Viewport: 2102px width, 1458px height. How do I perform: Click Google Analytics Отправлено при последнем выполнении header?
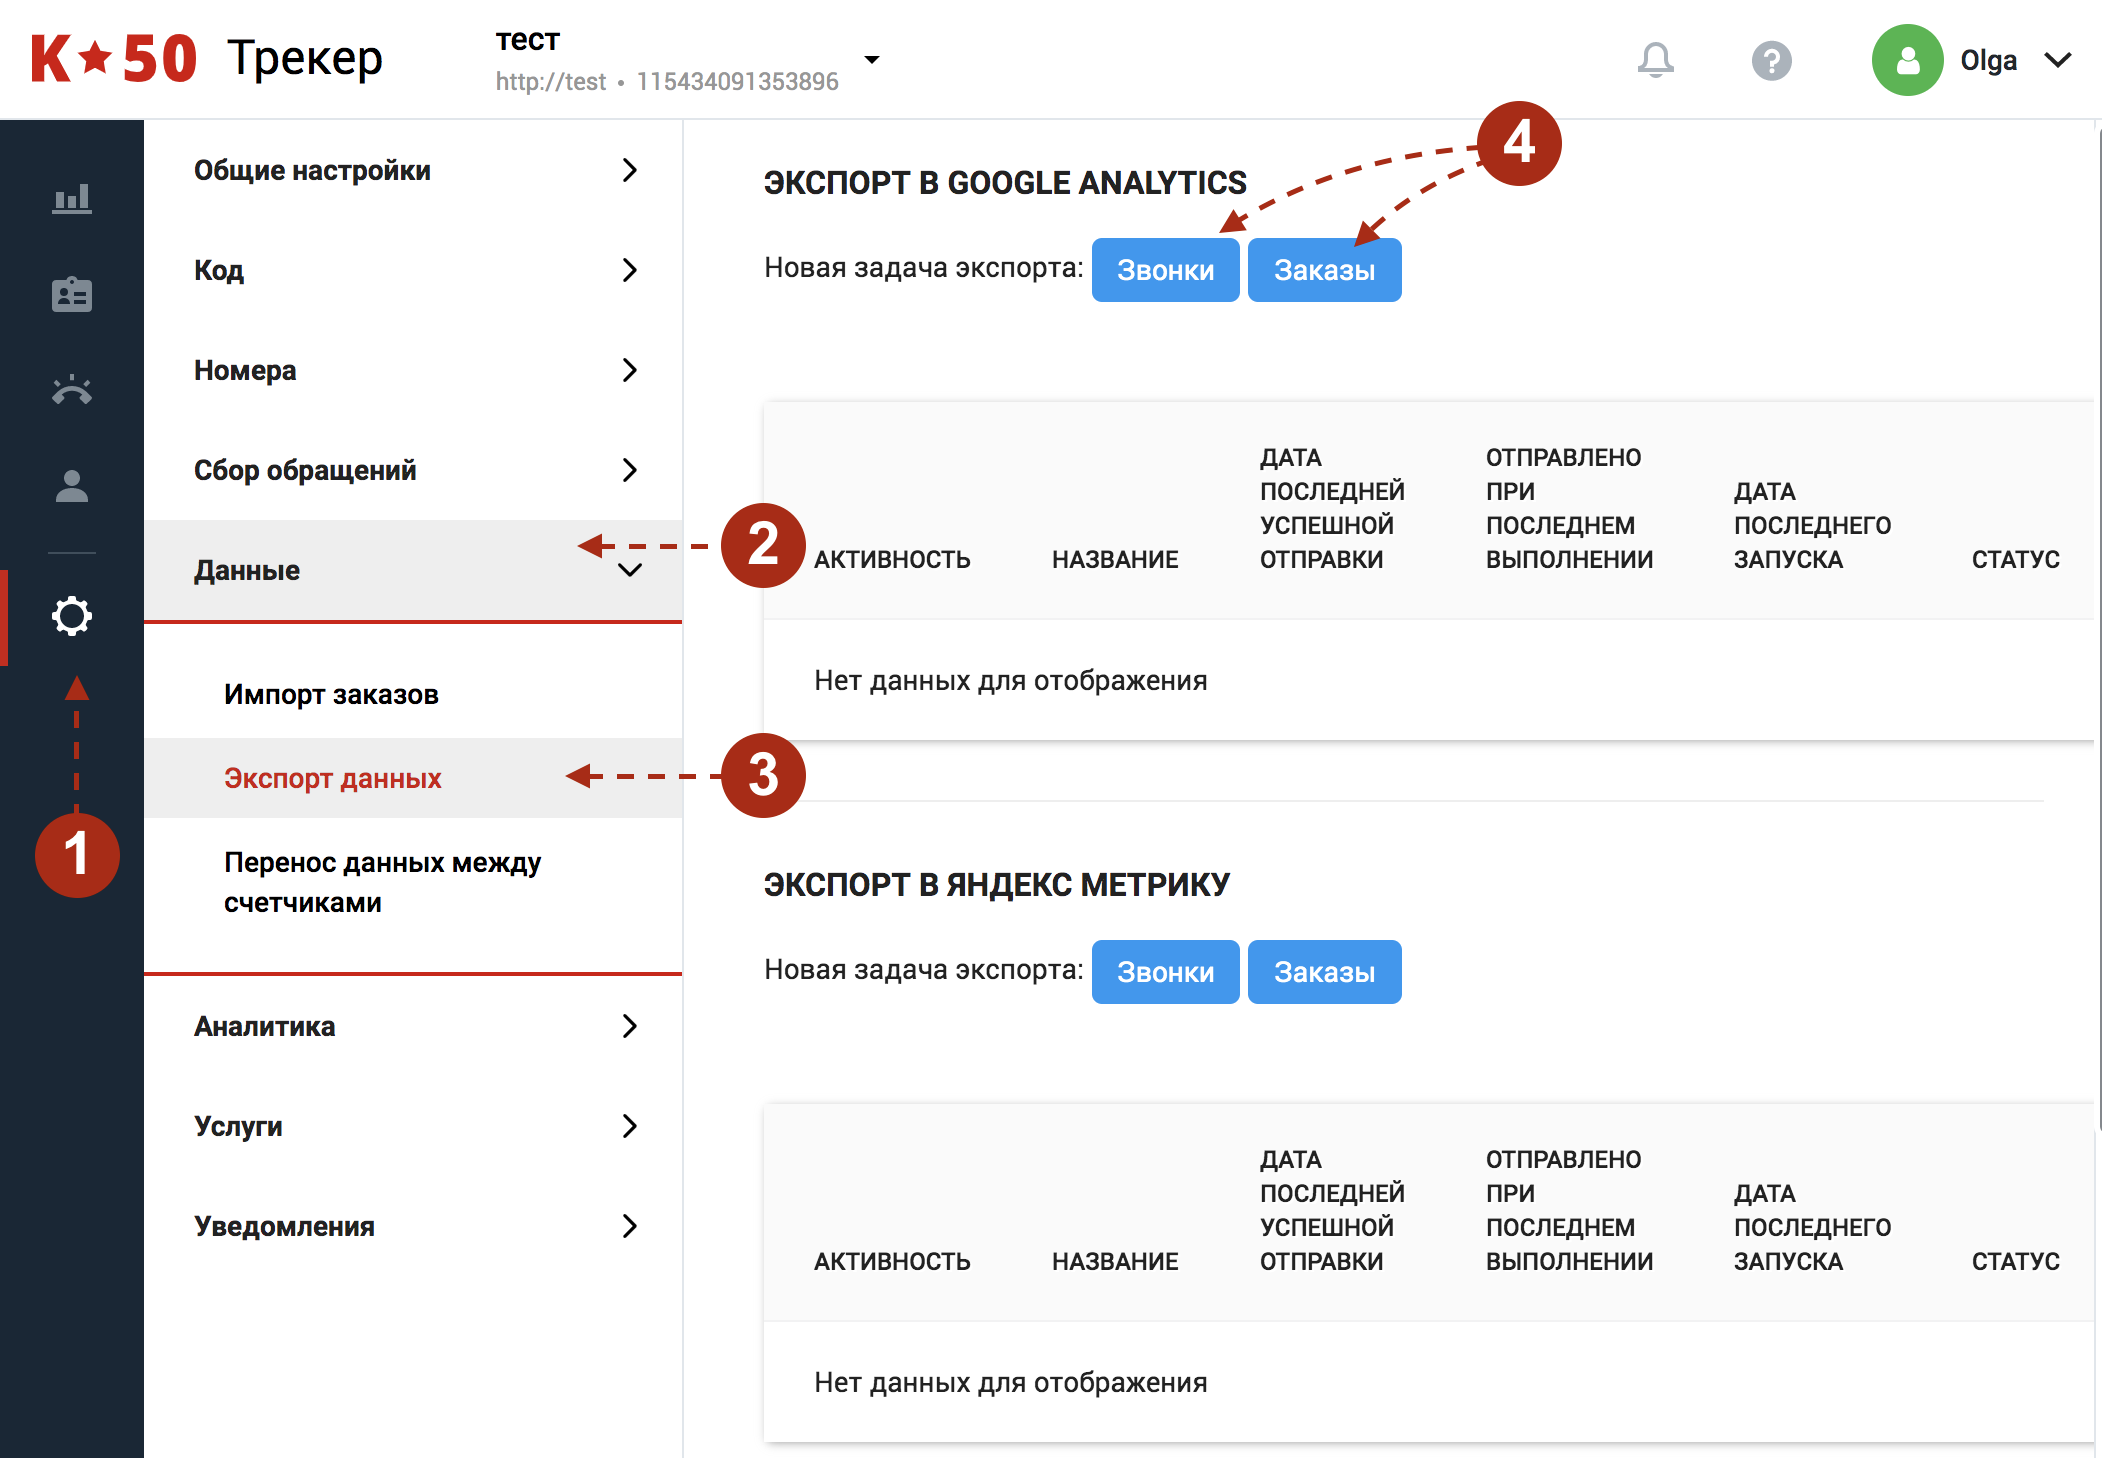tap(1569, 508)
